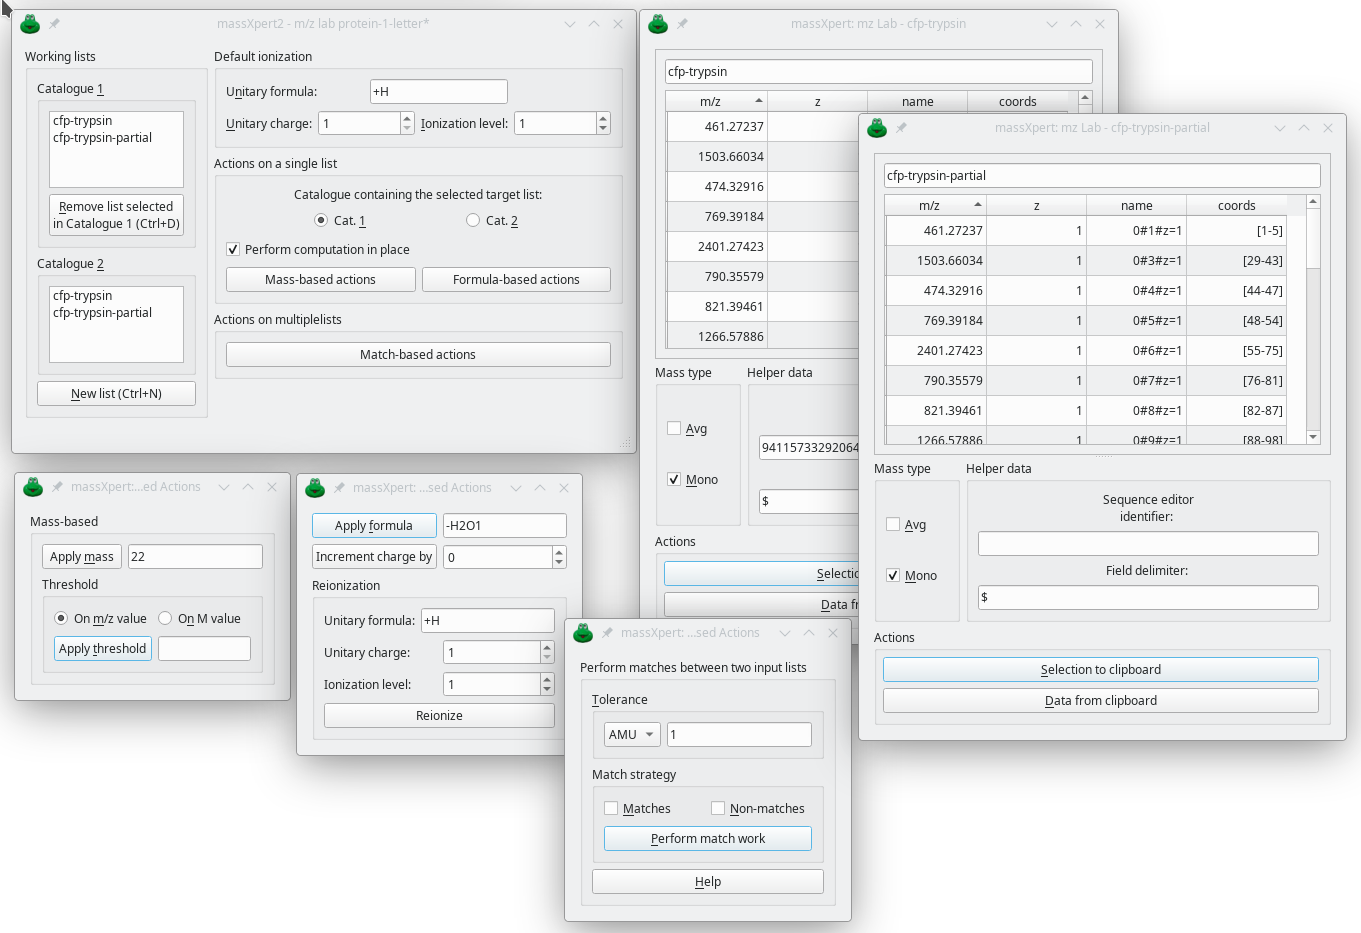
Task: Select On M value threshold option
Action: [x=165, y=618]
